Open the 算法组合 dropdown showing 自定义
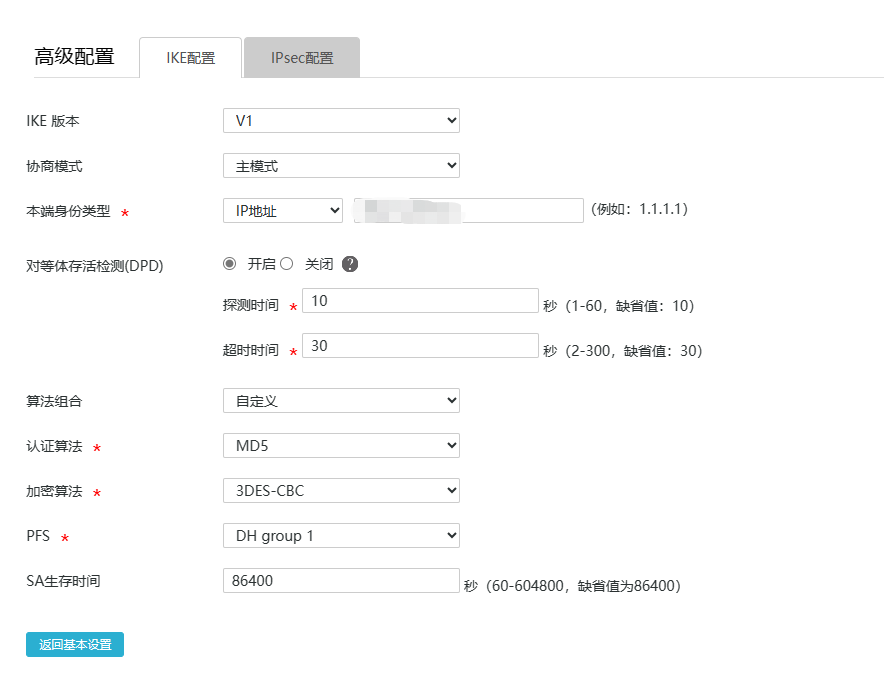The image size is (894, 677). [341, 400]
